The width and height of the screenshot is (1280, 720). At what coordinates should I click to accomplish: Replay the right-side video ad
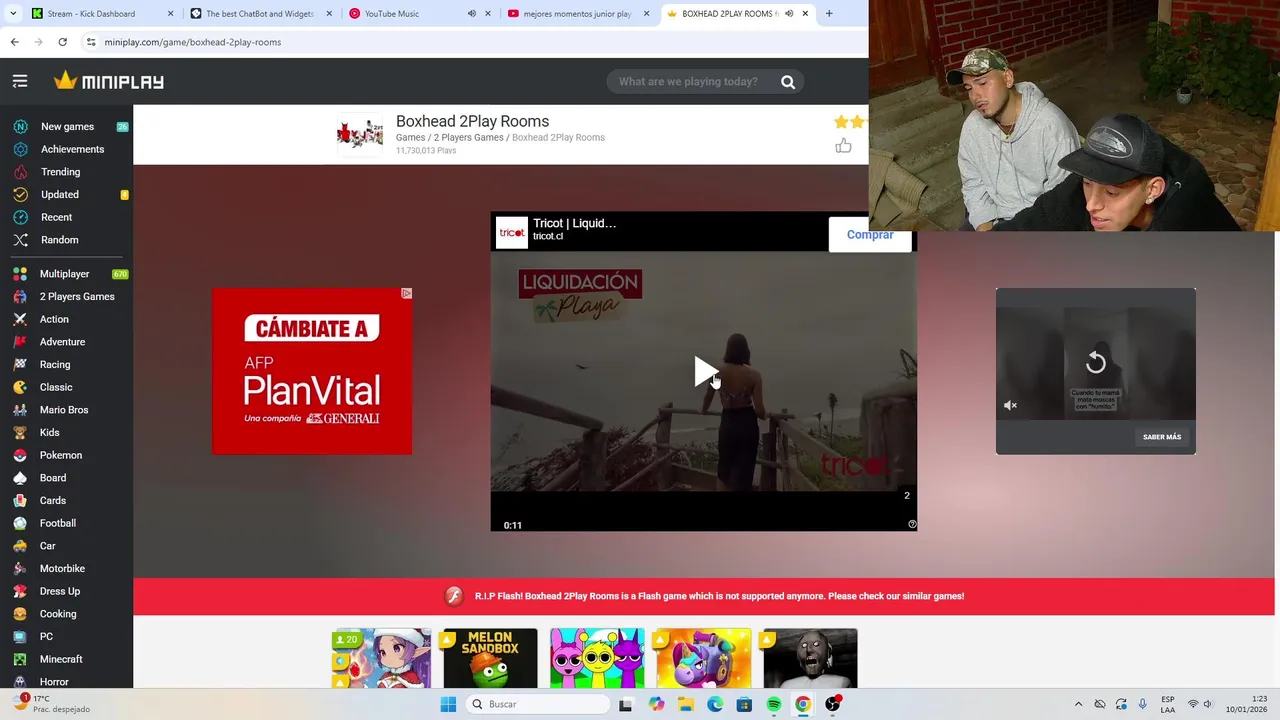pyautogui.click(x=1096, y=362)
